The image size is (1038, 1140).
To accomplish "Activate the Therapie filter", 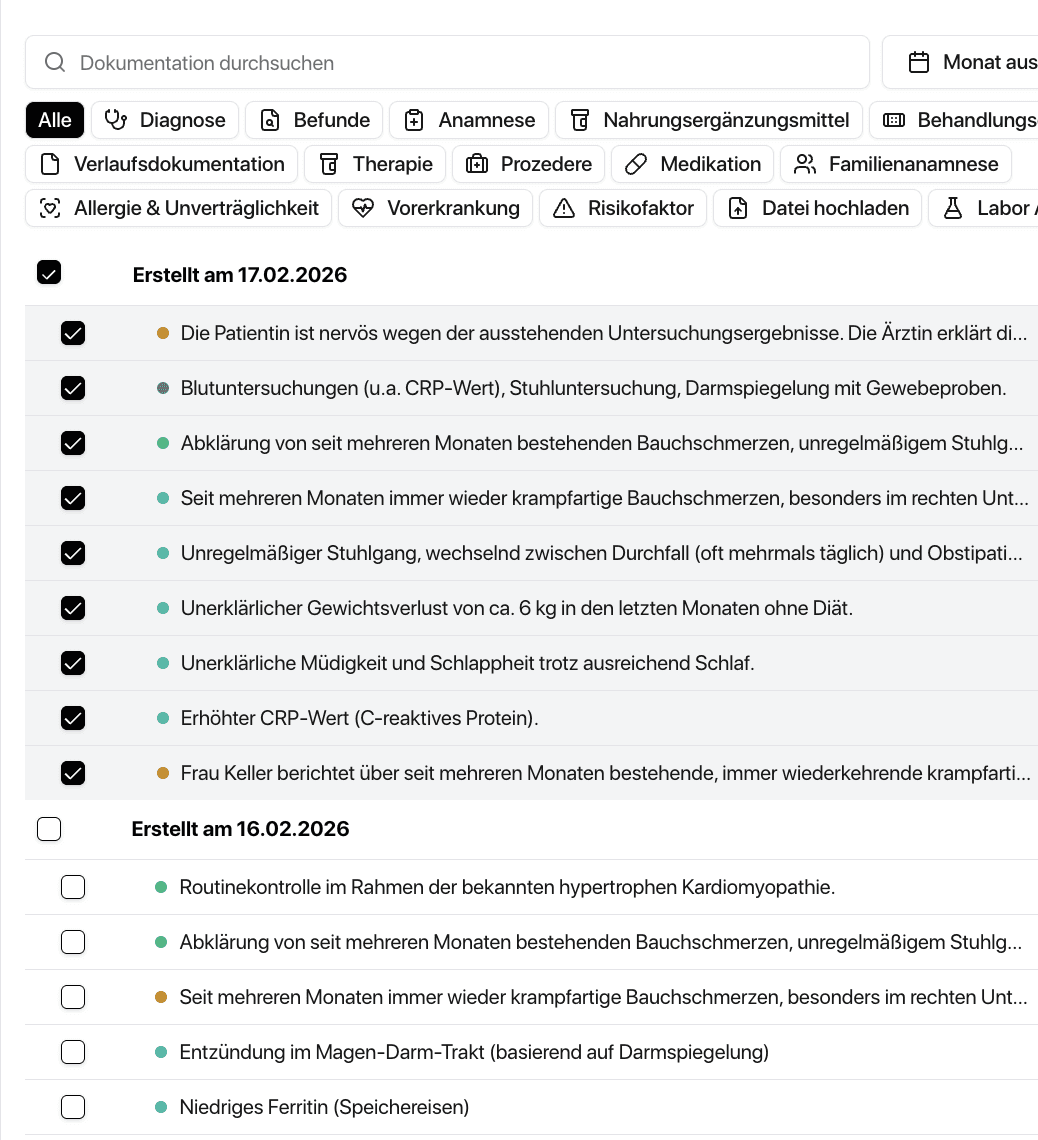I will tap(375, 163).
